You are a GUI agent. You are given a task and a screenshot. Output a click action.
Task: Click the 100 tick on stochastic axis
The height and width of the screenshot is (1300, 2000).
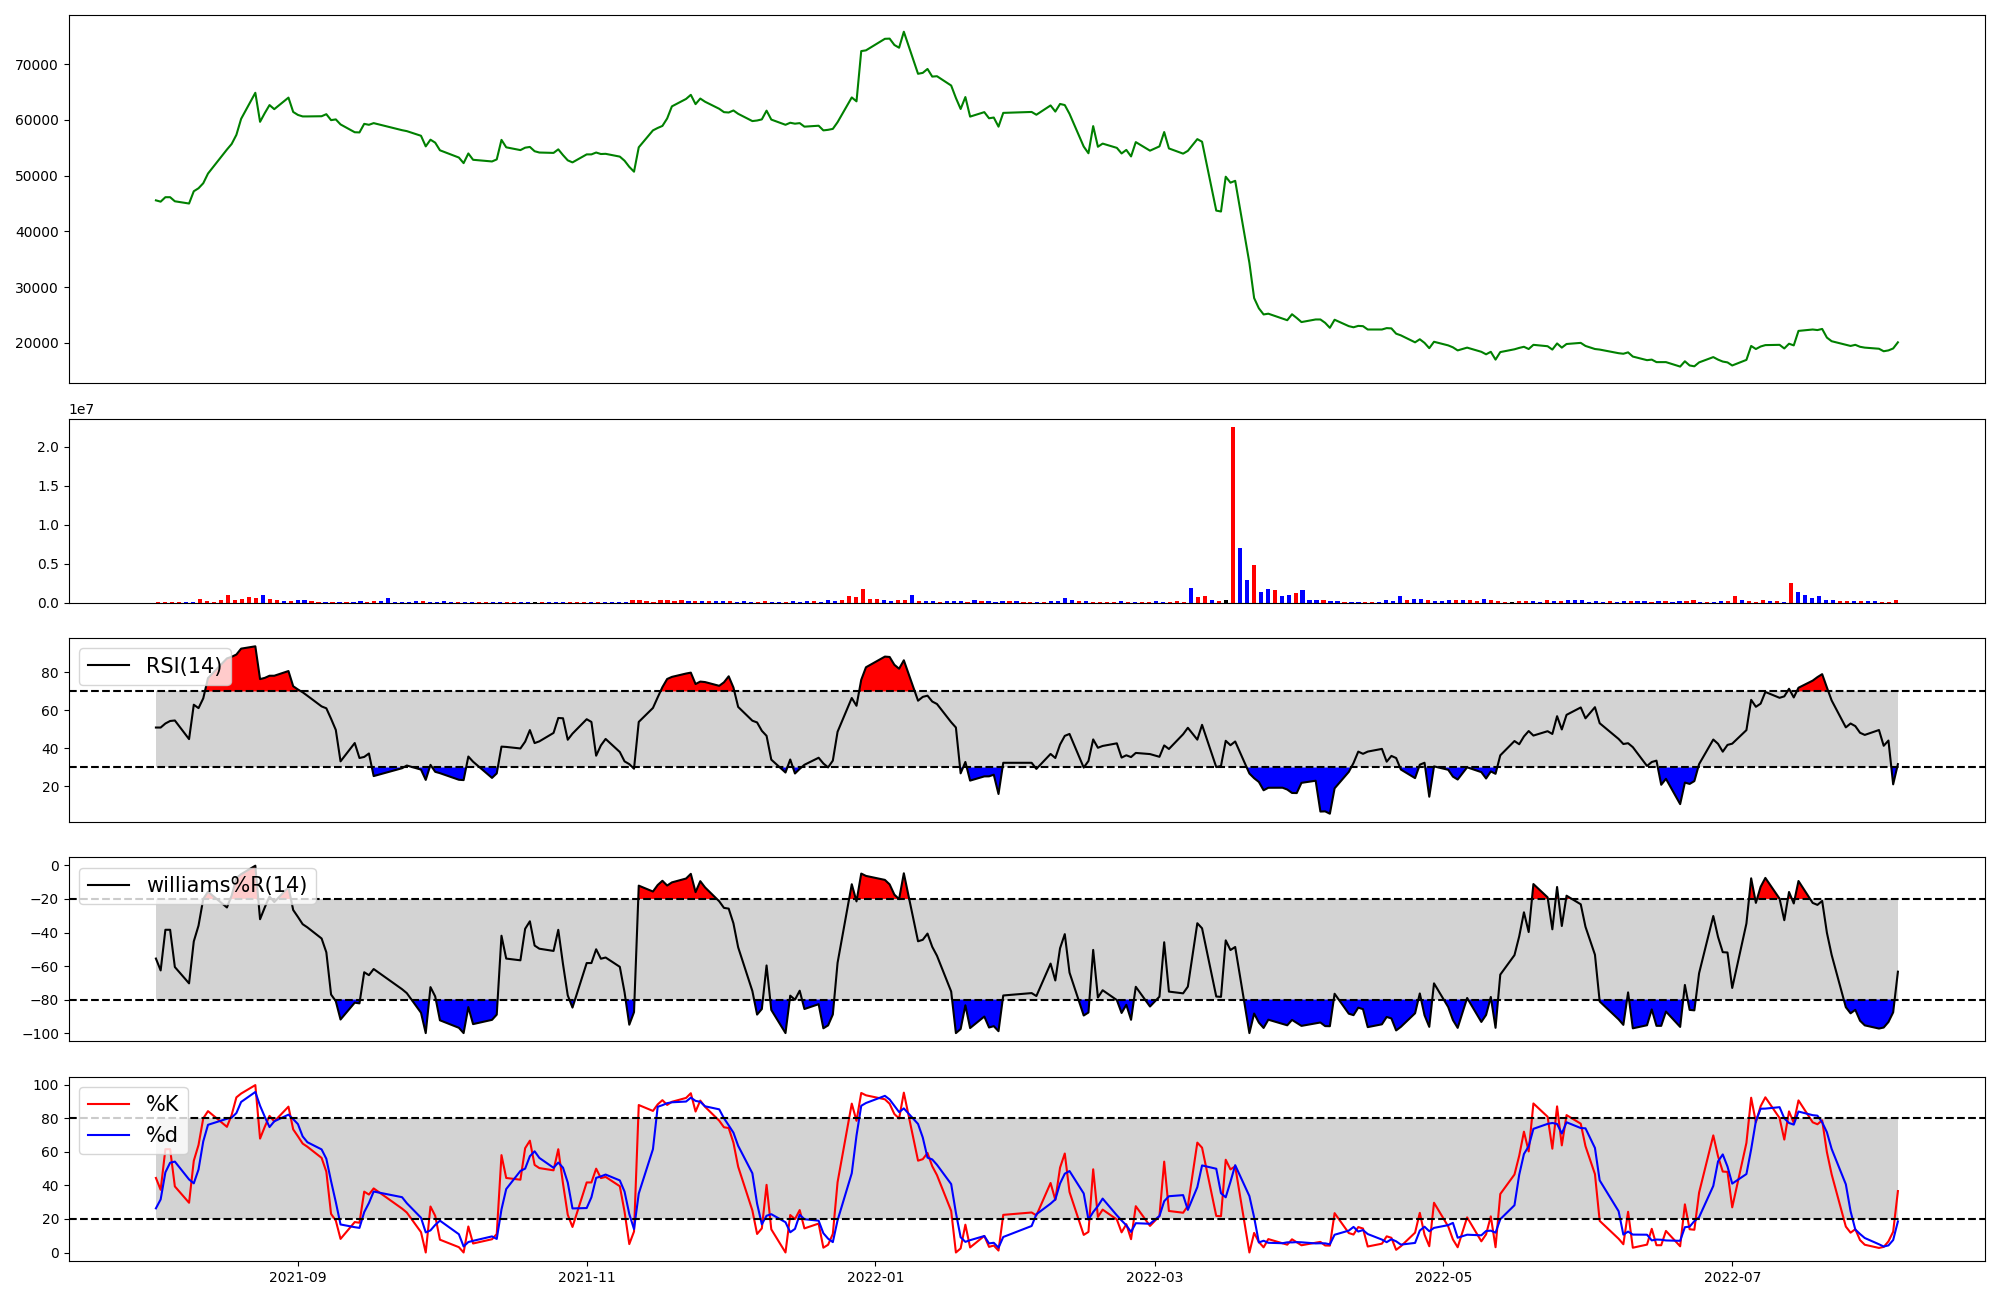46,1085
